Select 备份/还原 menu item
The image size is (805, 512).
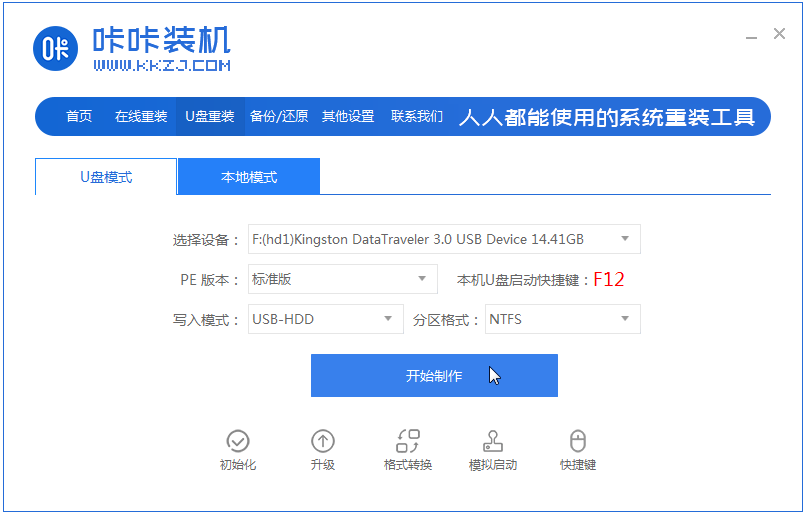(x=279, y=116)
